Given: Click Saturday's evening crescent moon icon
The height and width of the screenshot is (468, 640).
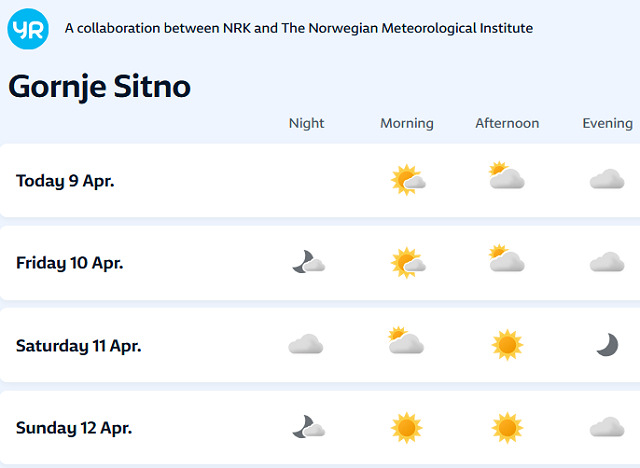Looking at the screenshot, I should coord(607,345).
